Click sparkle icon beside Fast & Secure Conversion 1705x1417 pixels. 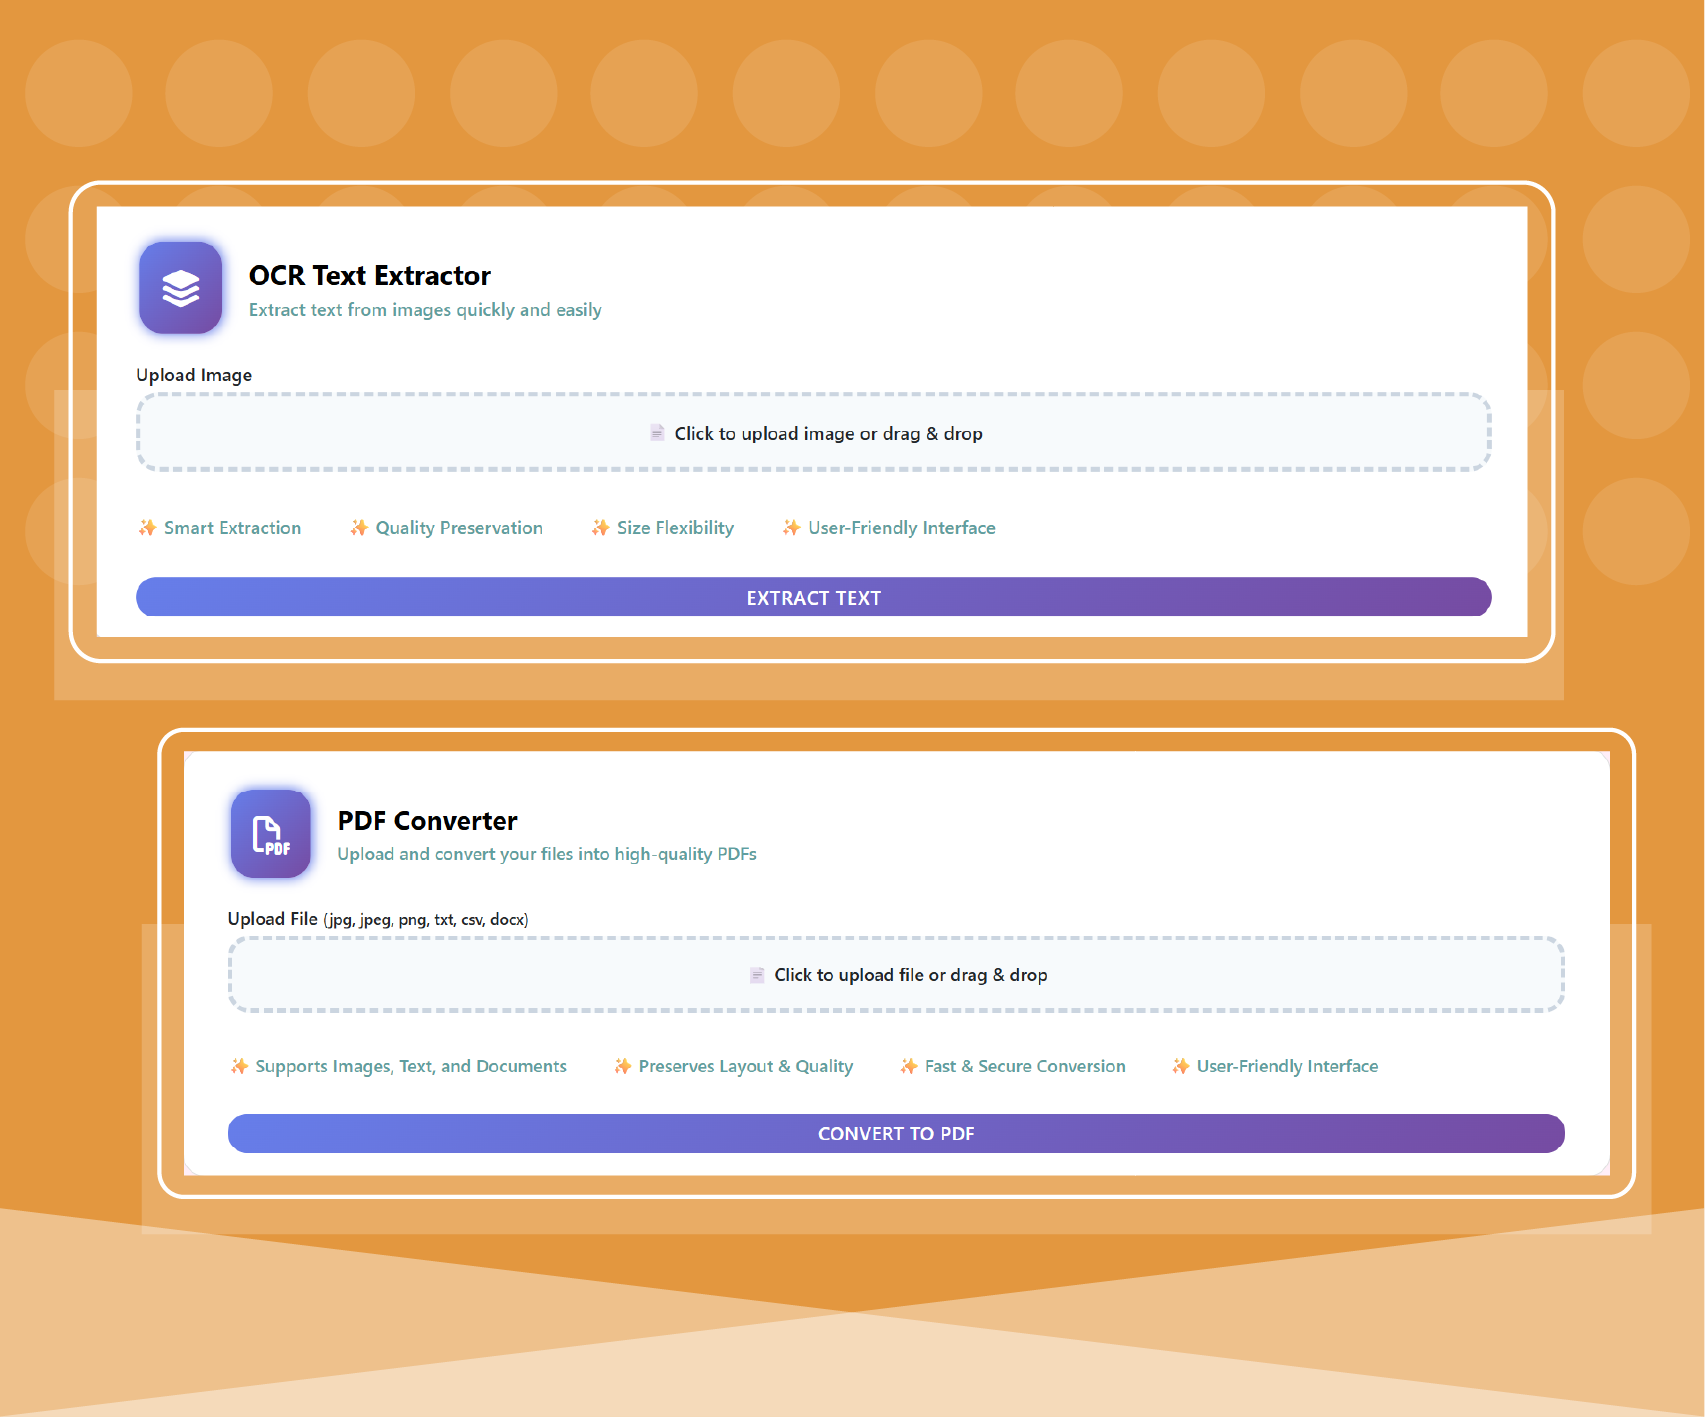click(908, 1066)
